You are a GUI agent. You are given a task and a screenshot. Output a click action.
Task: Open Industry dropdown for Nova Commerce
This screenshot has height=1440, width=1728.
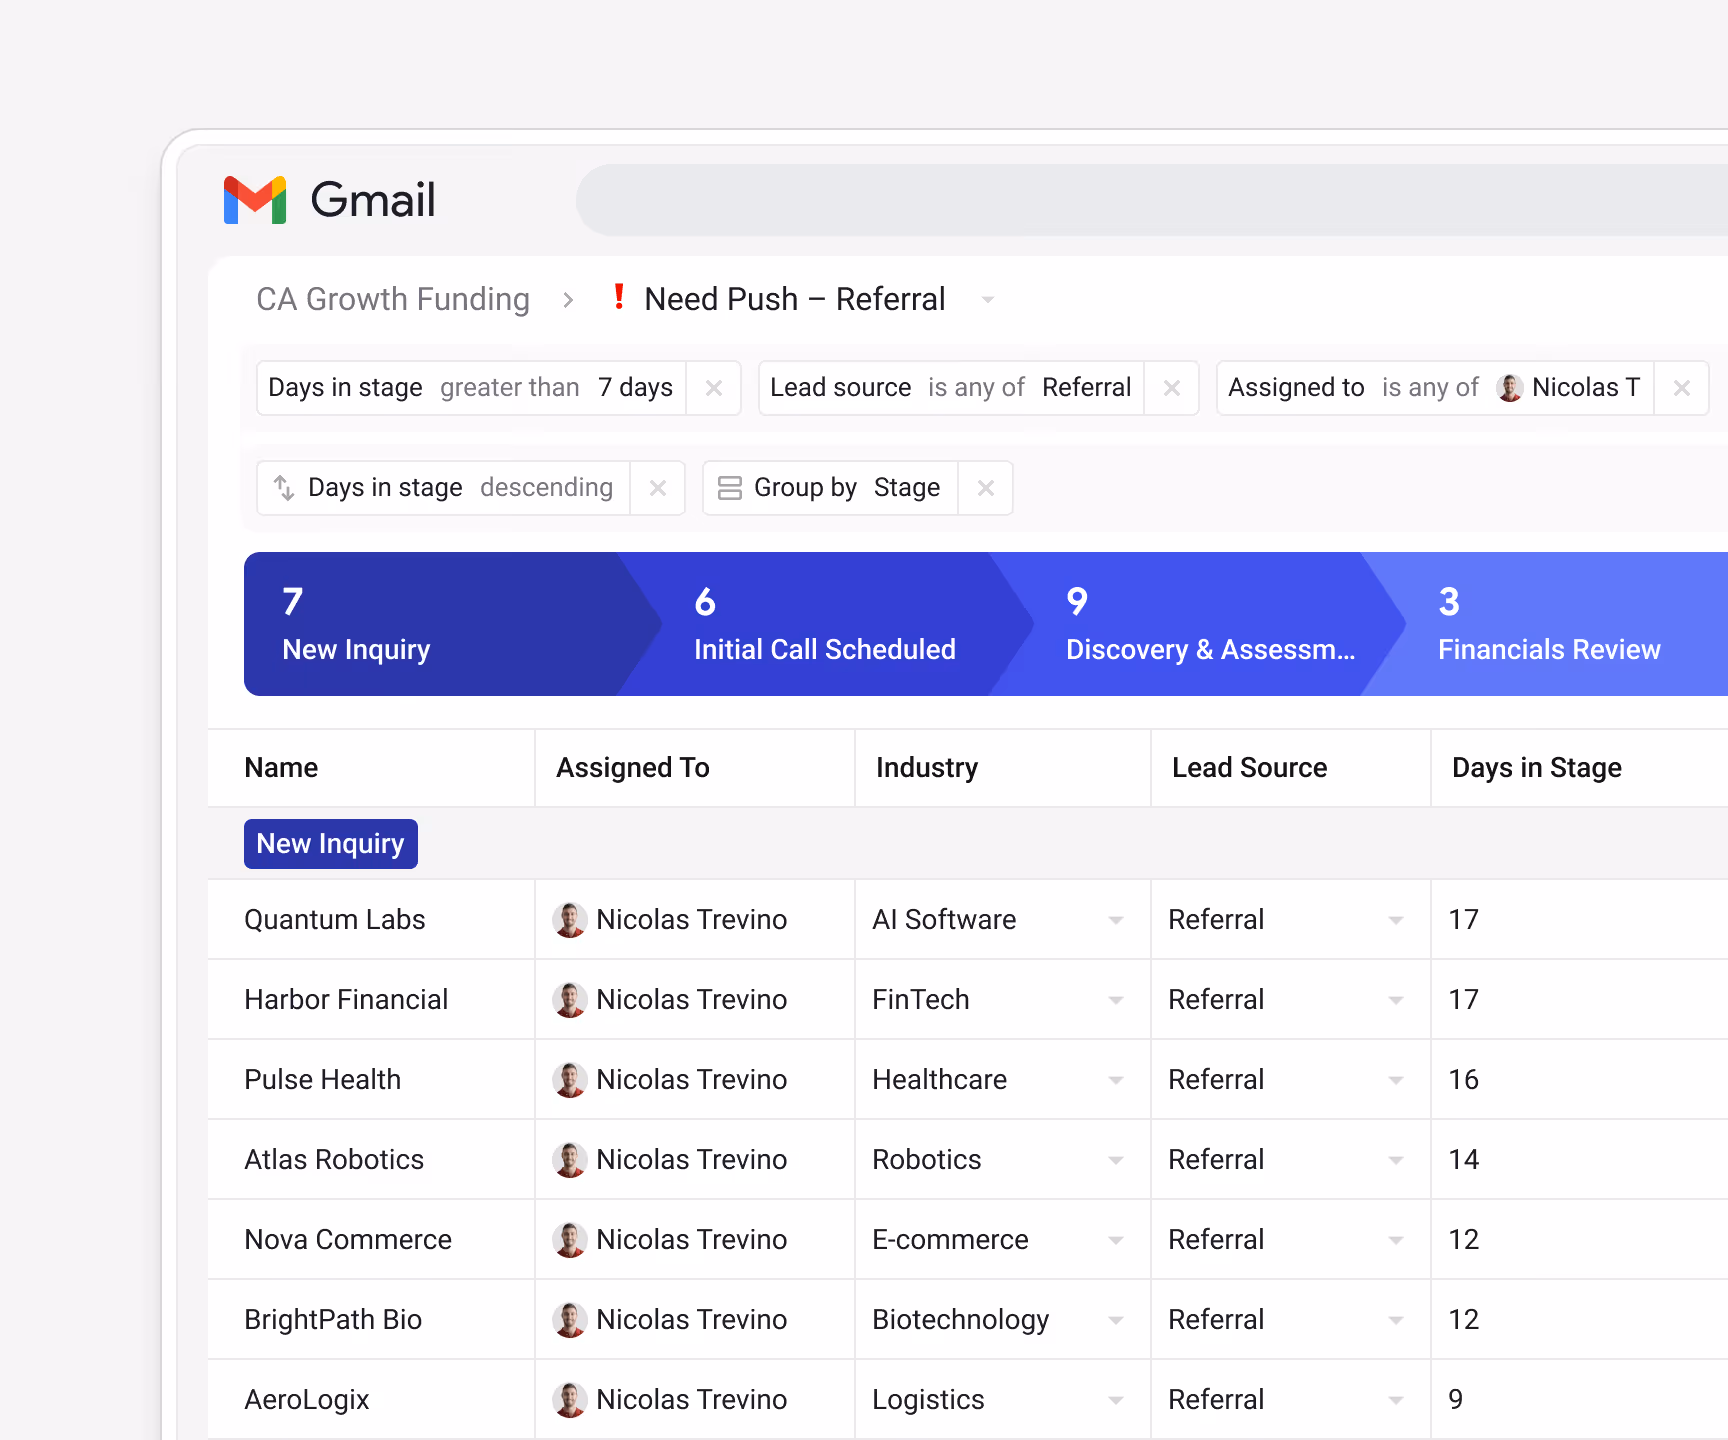point(1116,1240)
